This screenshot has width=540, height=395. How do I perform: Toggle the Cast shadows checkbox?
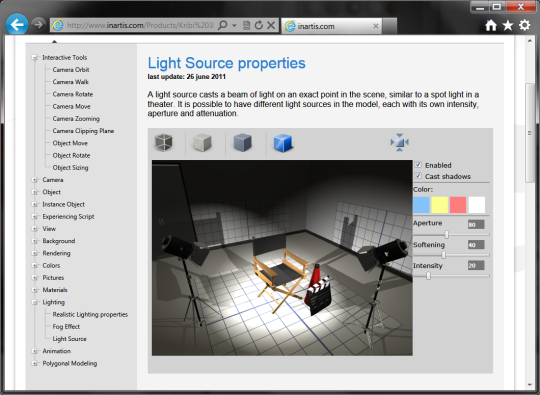(418, 176)
